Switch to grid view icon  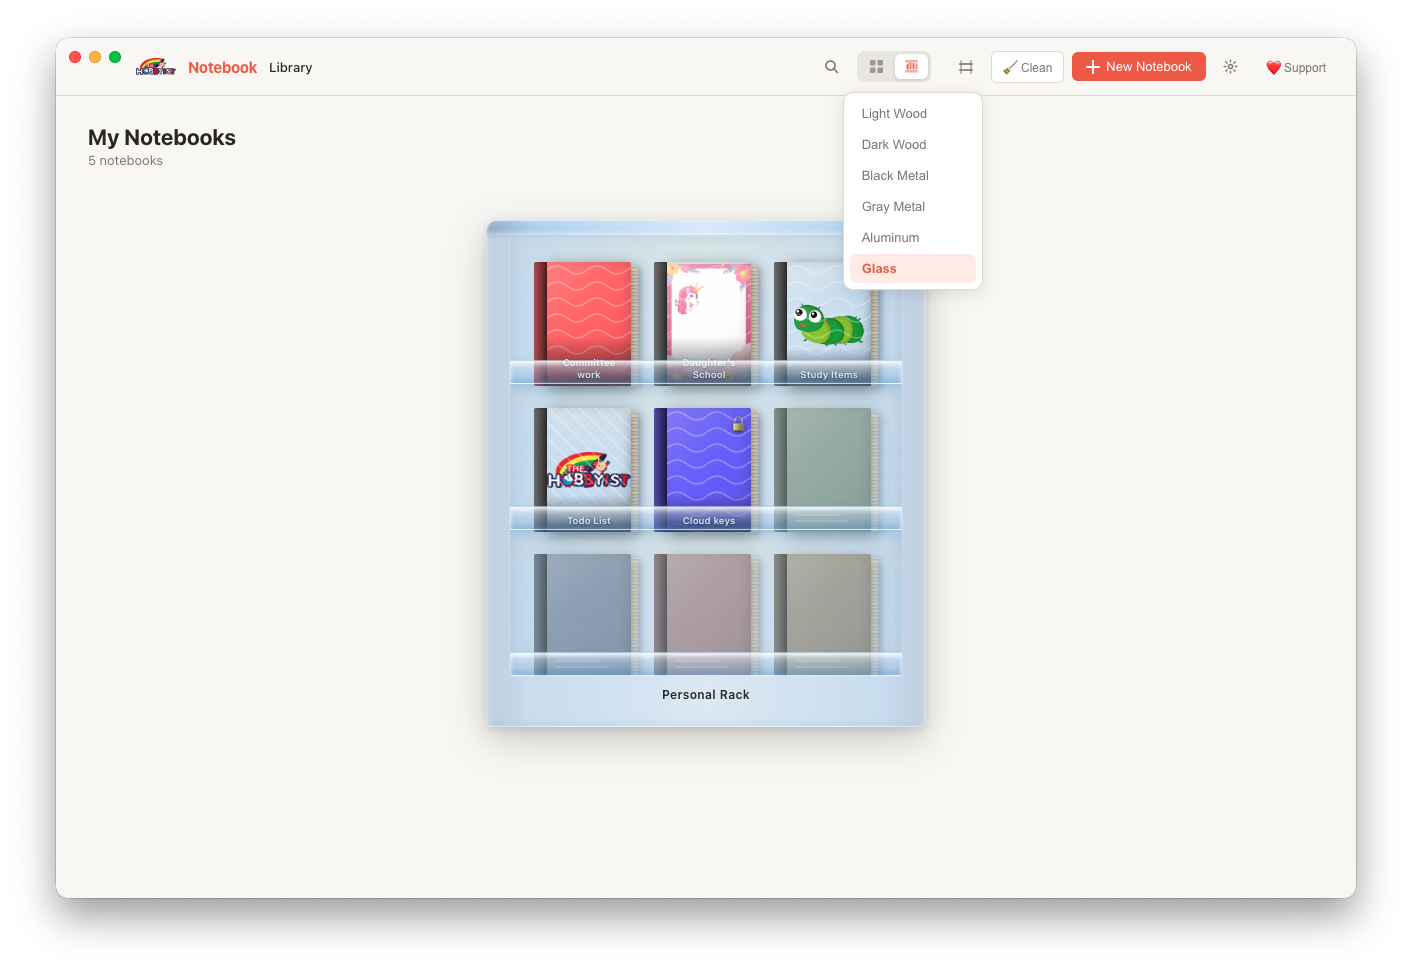click(x=877, y=66)
